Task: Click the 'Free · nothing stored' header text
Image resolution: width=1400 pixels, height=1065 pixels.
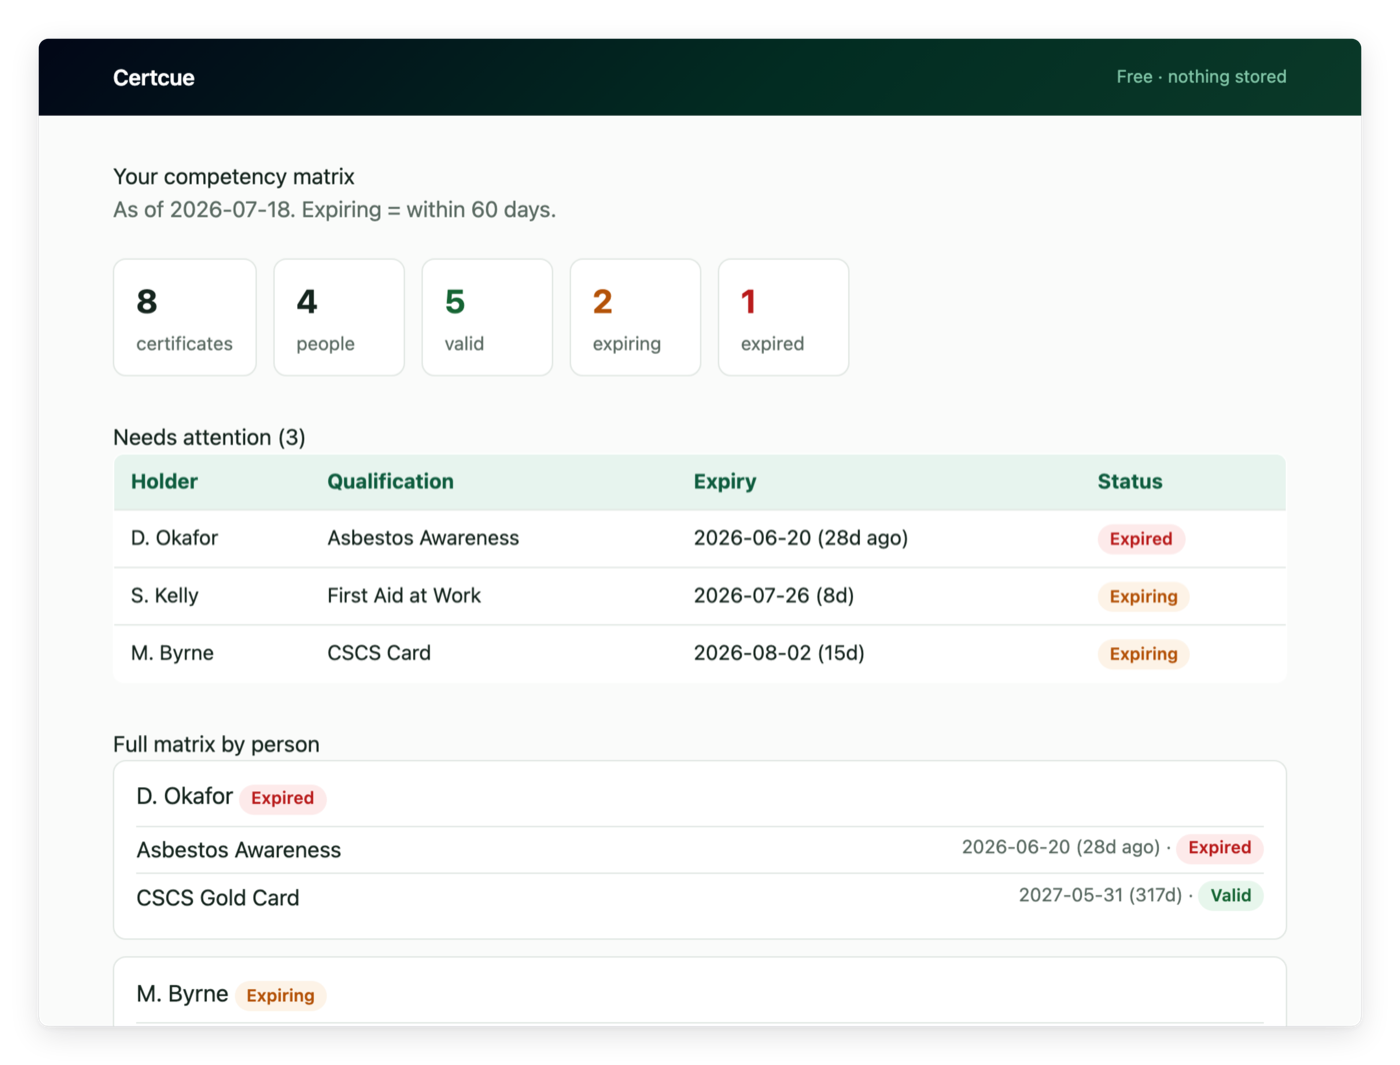Action: pos(1201,77)
